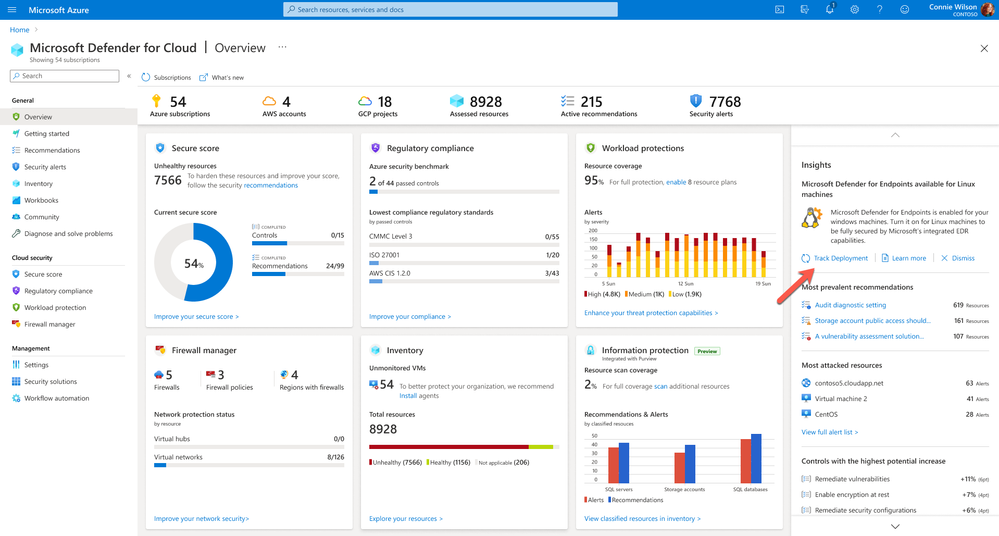The image size is (999, 536).
Task: Open the notifications bell
Action: (830, 9)
